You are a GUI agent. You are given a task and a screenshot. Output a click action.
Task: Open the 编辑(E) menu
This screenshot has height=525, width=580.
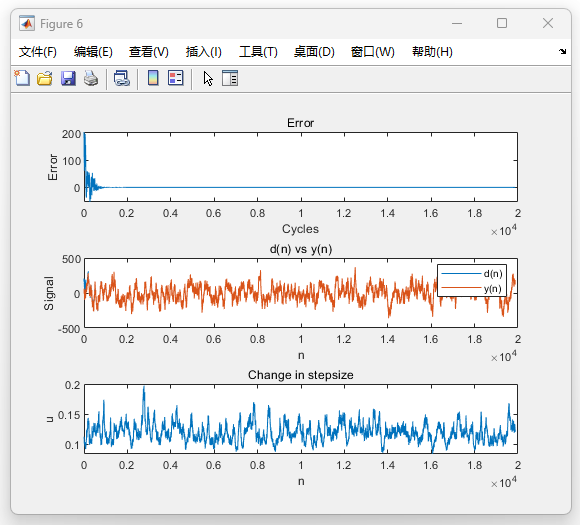[93, 52]
